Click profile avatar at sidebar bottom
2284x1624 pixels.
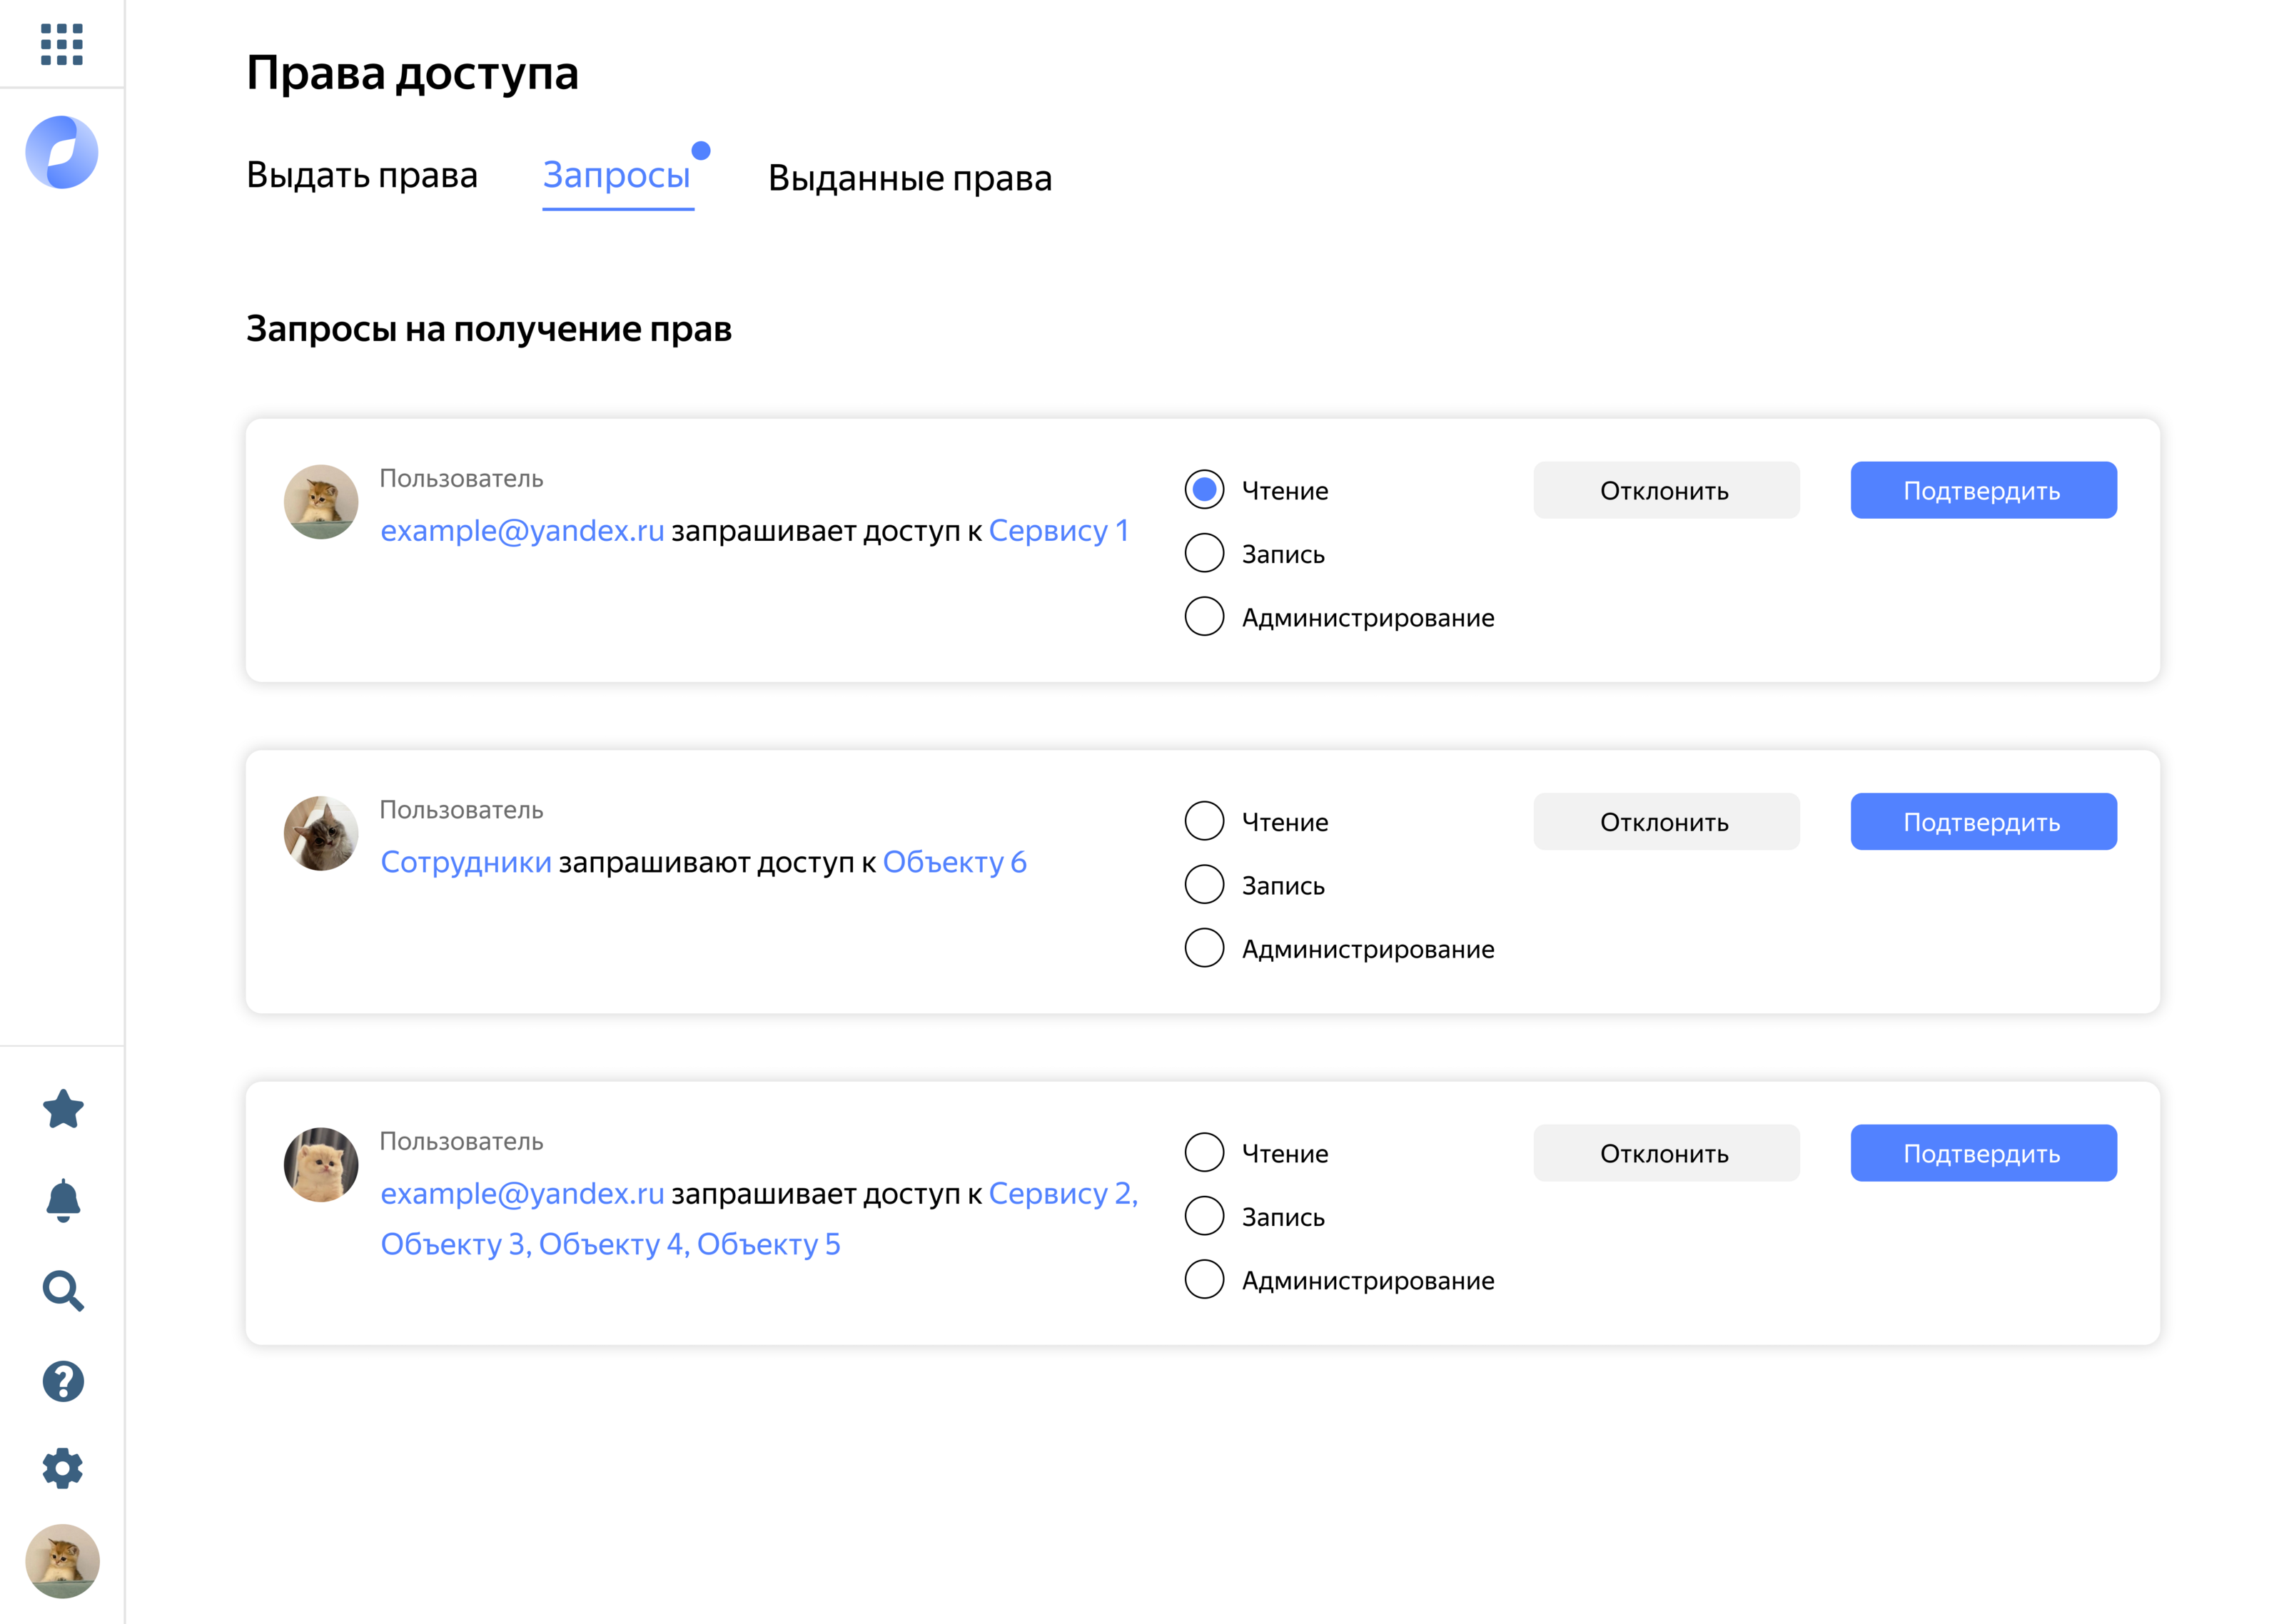62,1561
